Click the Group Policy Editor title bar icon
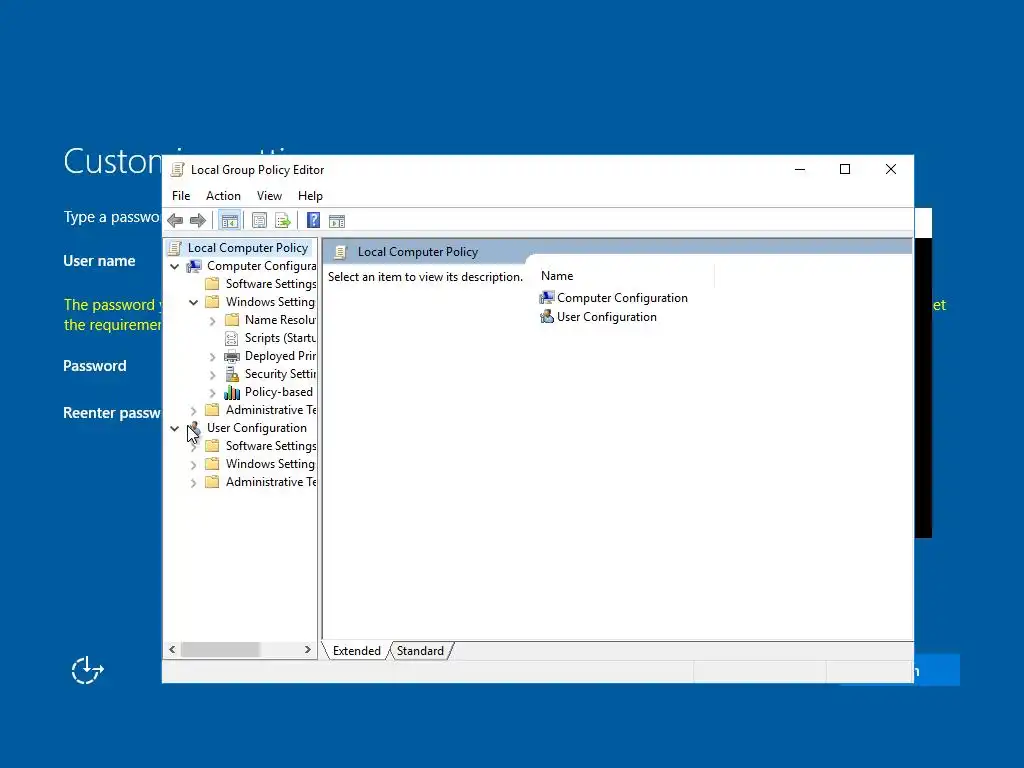This screenshot has width=1024, height=768. [x=176, y=170]
